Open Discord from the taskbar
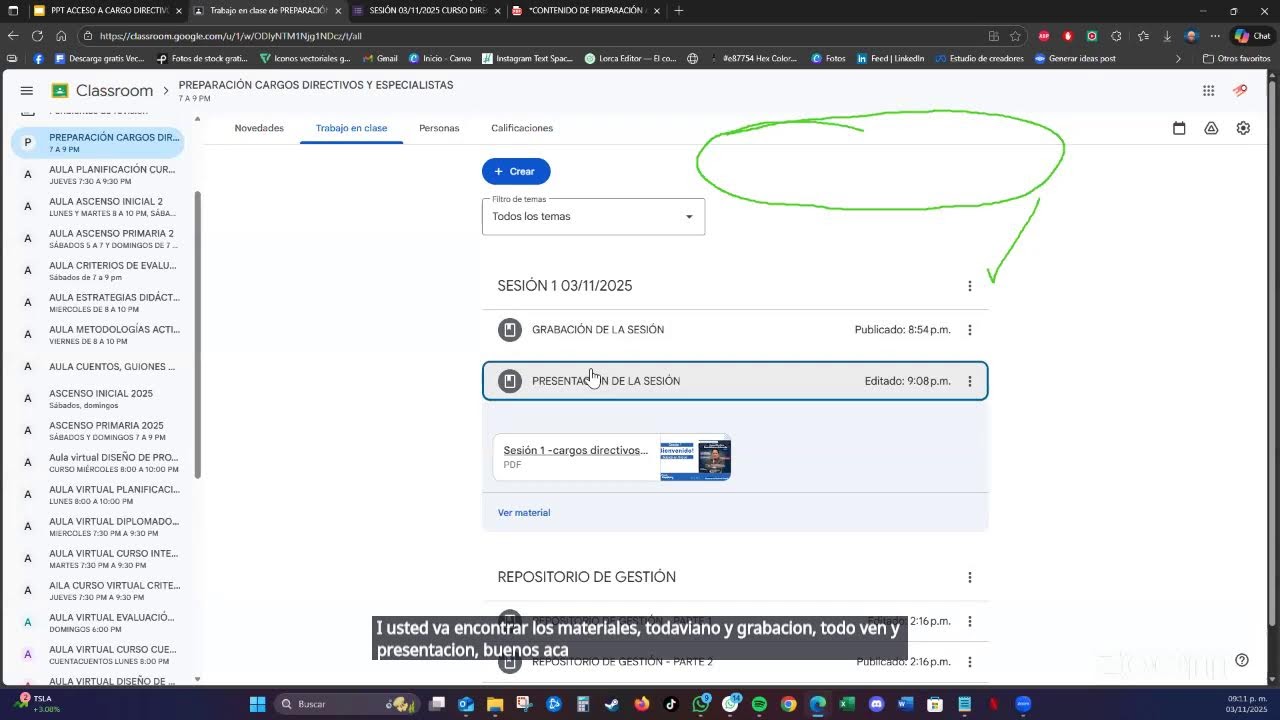 click(877, 704)
